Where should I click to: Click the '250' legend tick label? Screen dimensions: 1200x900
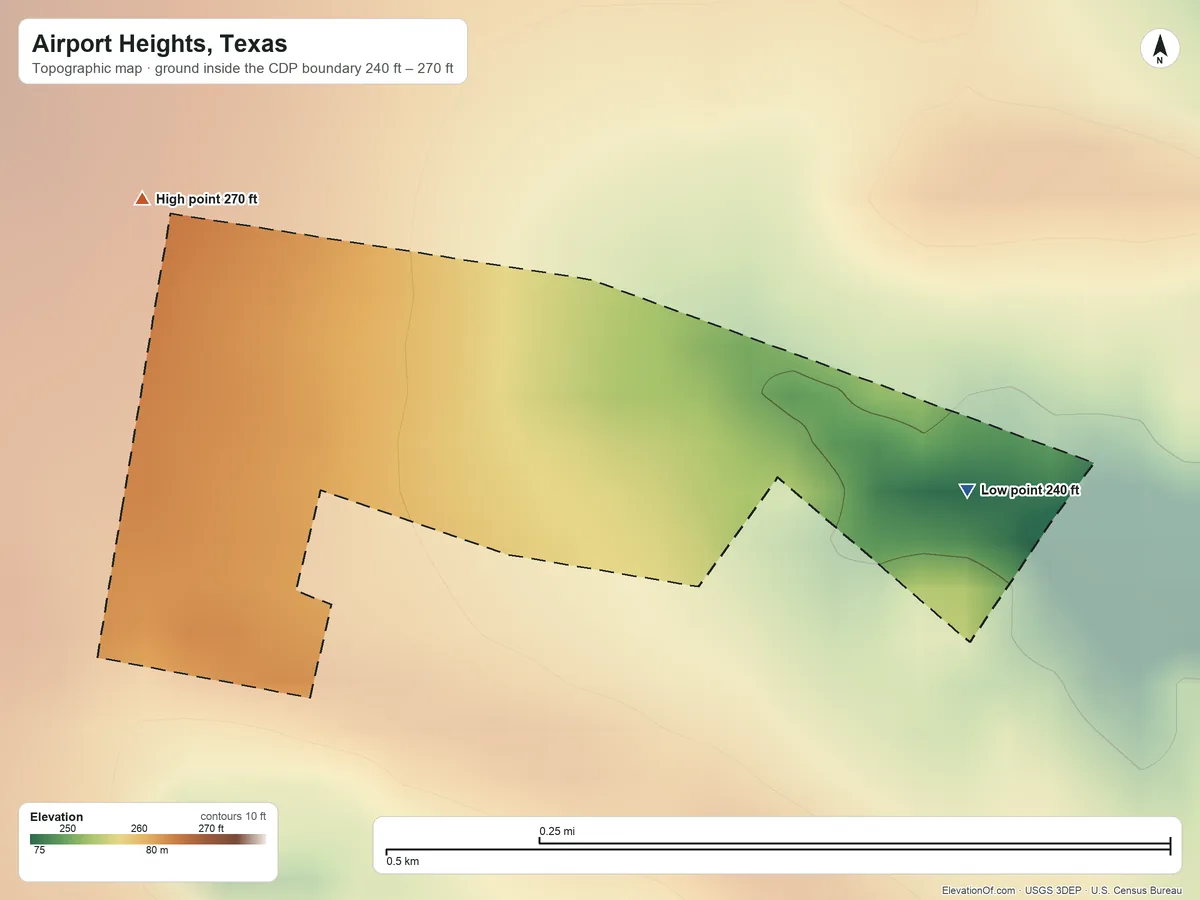(x=68, y=828)
